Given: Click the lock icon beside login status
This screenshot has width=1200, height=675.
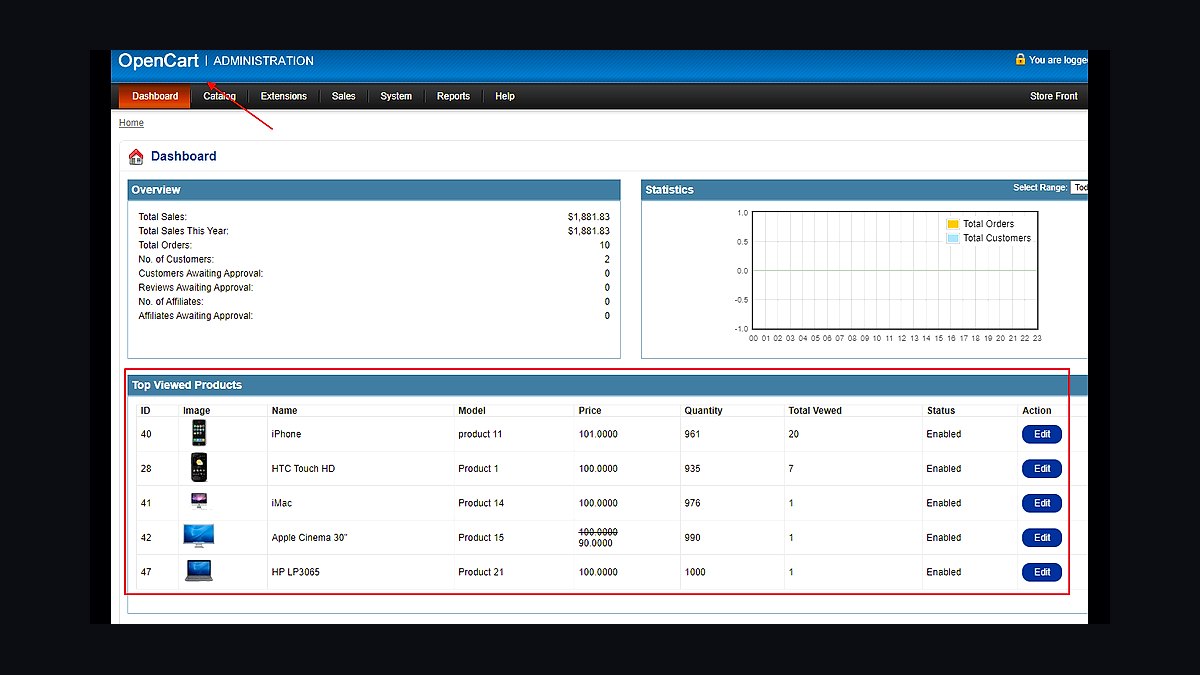Looking at the screenshot, I should [x=1020, y=59].
